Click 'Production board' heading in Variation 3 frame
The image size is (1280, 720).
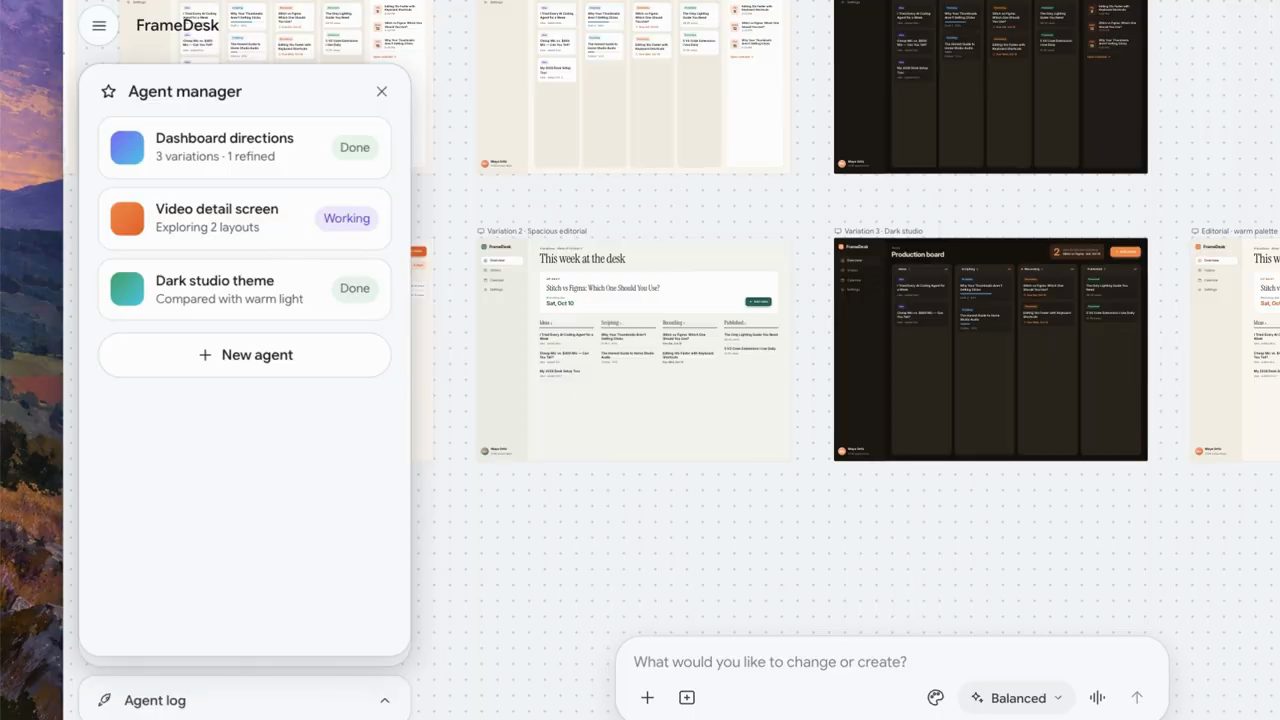918,255
